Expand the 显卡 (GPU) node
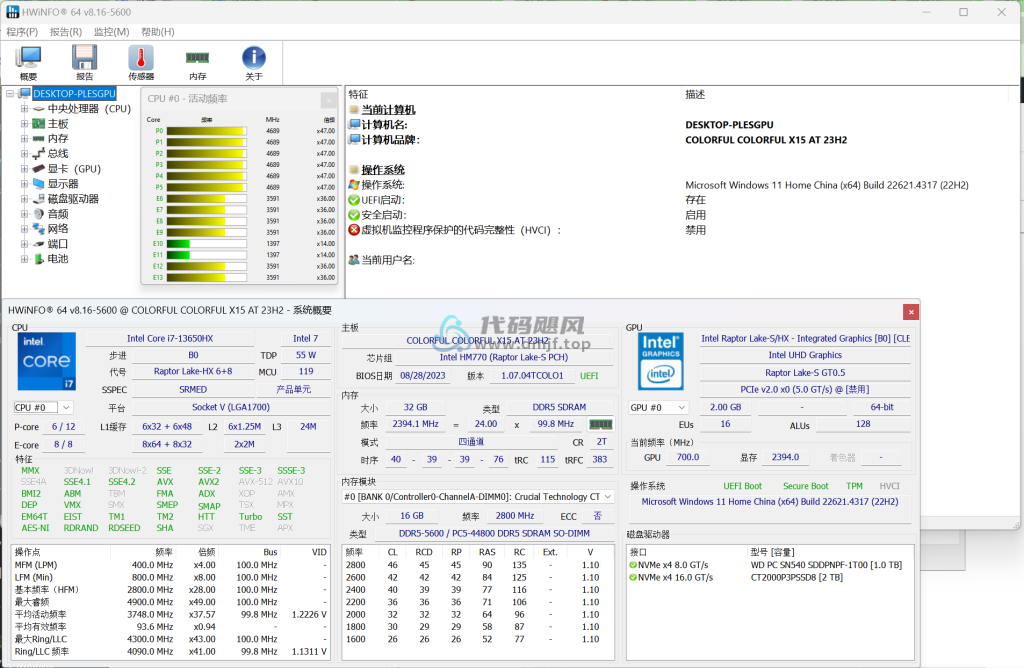The image size is (1024, 668). (x=24, y=168)
